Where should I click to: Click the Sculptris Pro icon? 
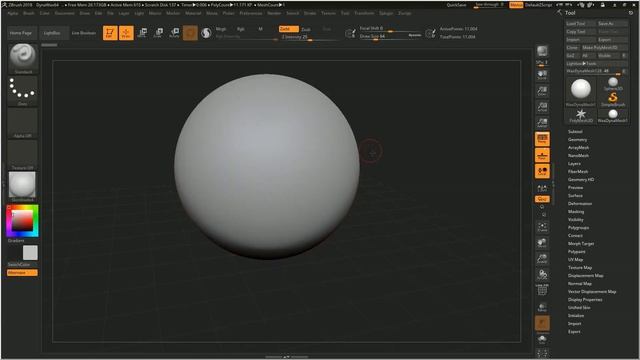coord(206,33)
